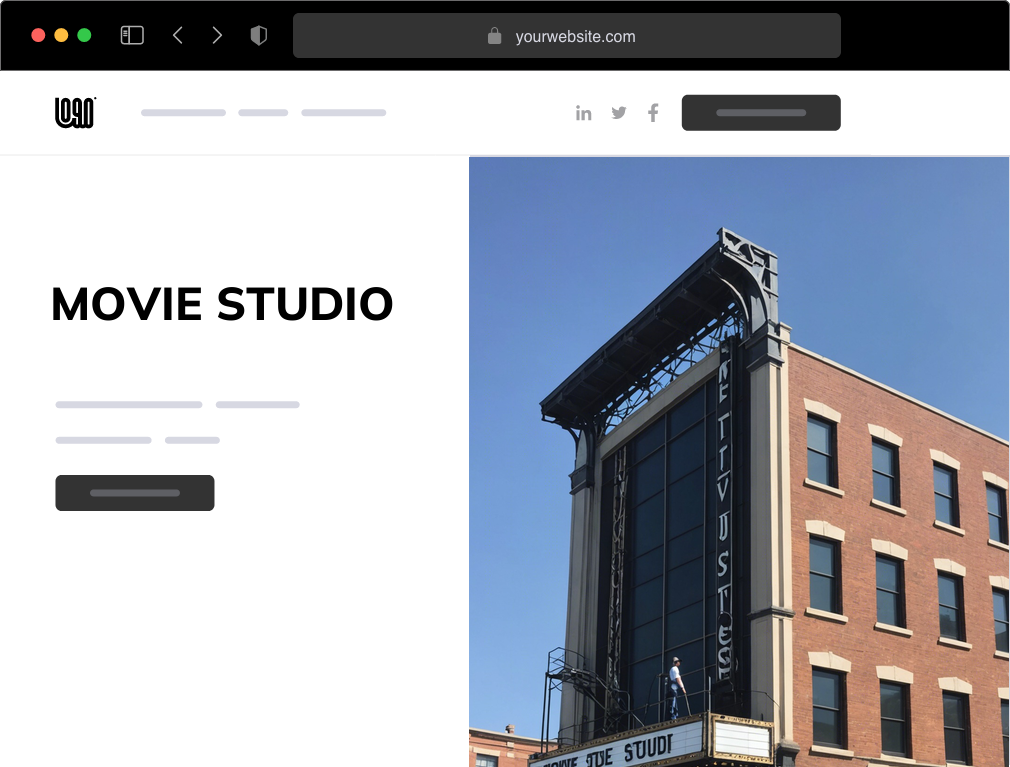Open the Facebook social icon

[x=653, y=113]
